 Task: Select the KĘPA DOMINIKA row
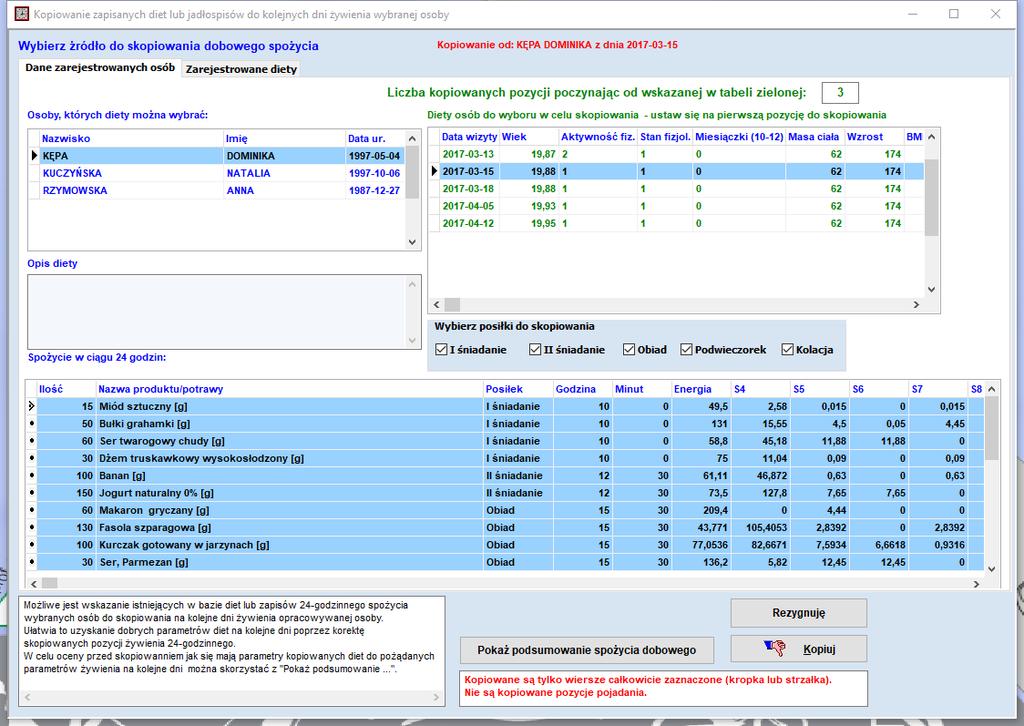click(217, 156)
